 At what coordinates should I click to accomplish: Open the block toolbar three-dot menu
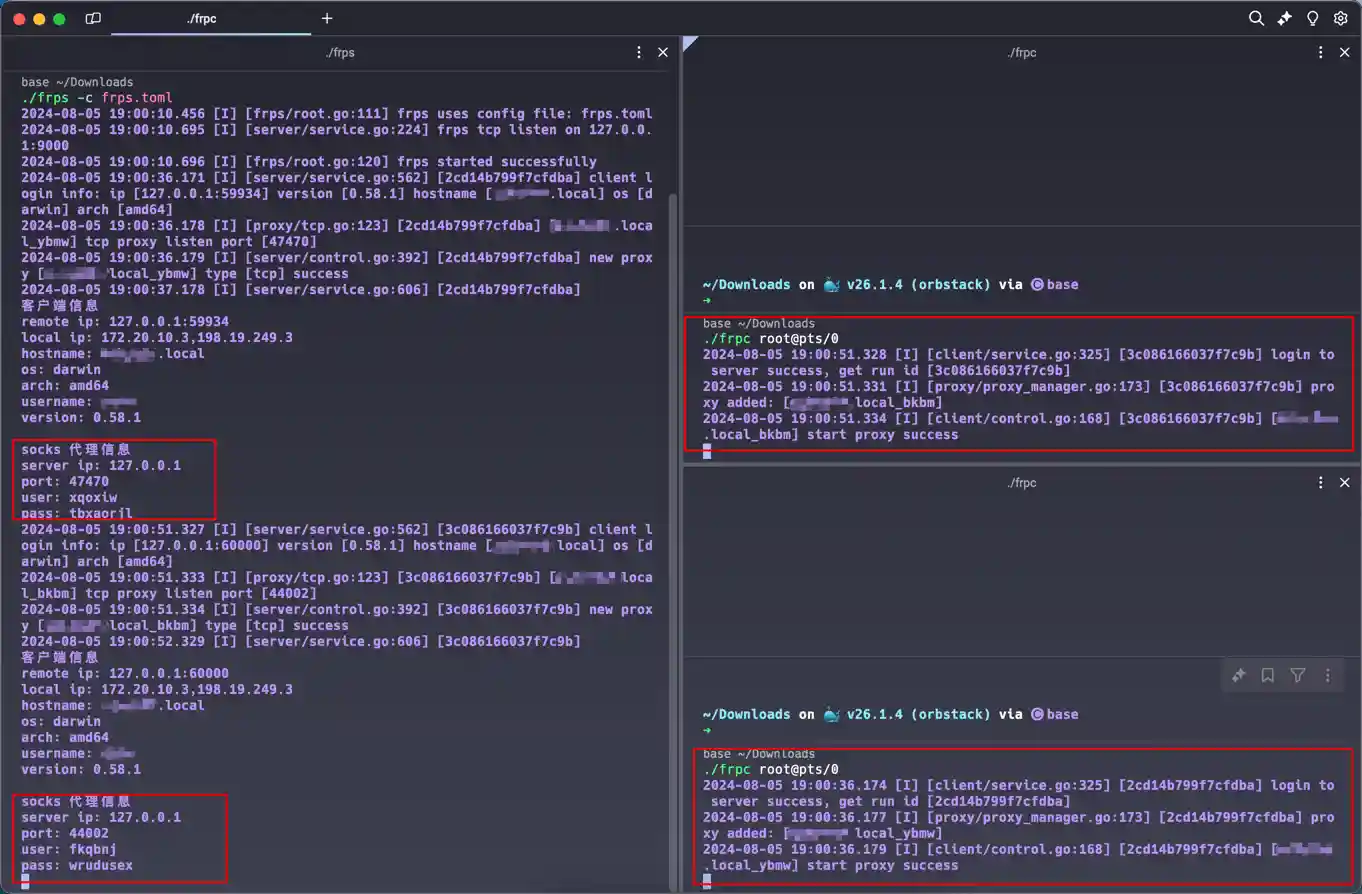click(1327, 676)
